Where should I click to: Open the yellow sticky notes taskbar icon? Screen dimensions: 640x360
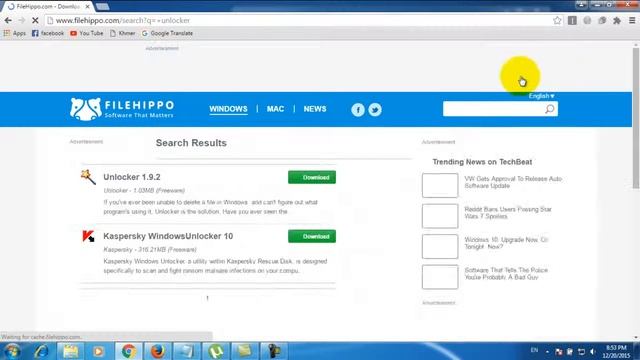pos(244,351)
